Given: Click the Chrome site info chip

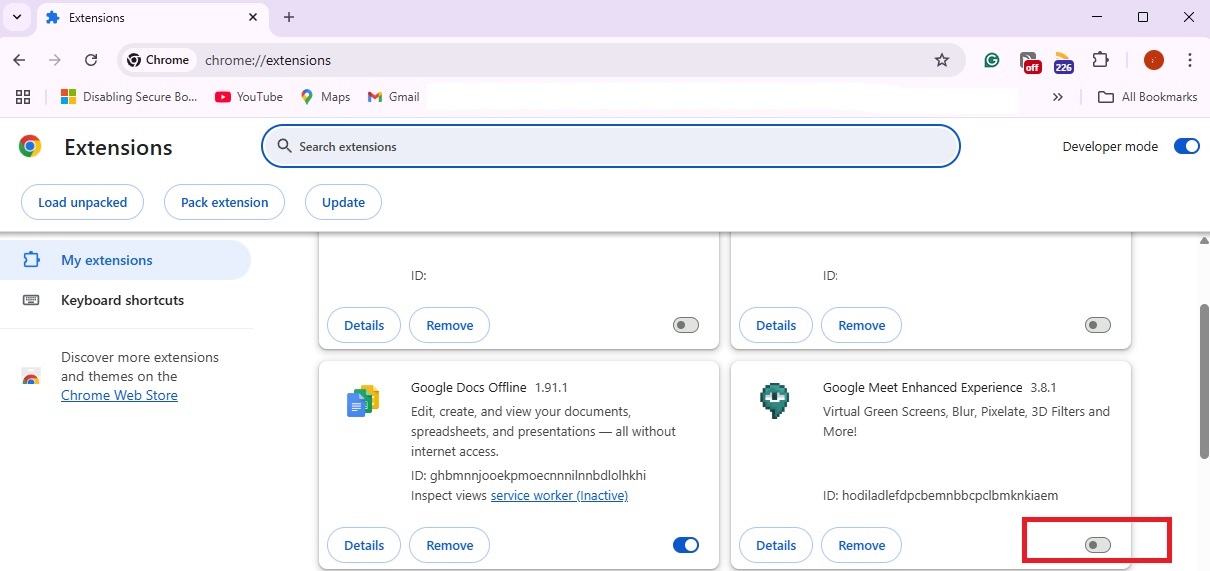Looking at the screenshot, I should click(x=158, y=60).
